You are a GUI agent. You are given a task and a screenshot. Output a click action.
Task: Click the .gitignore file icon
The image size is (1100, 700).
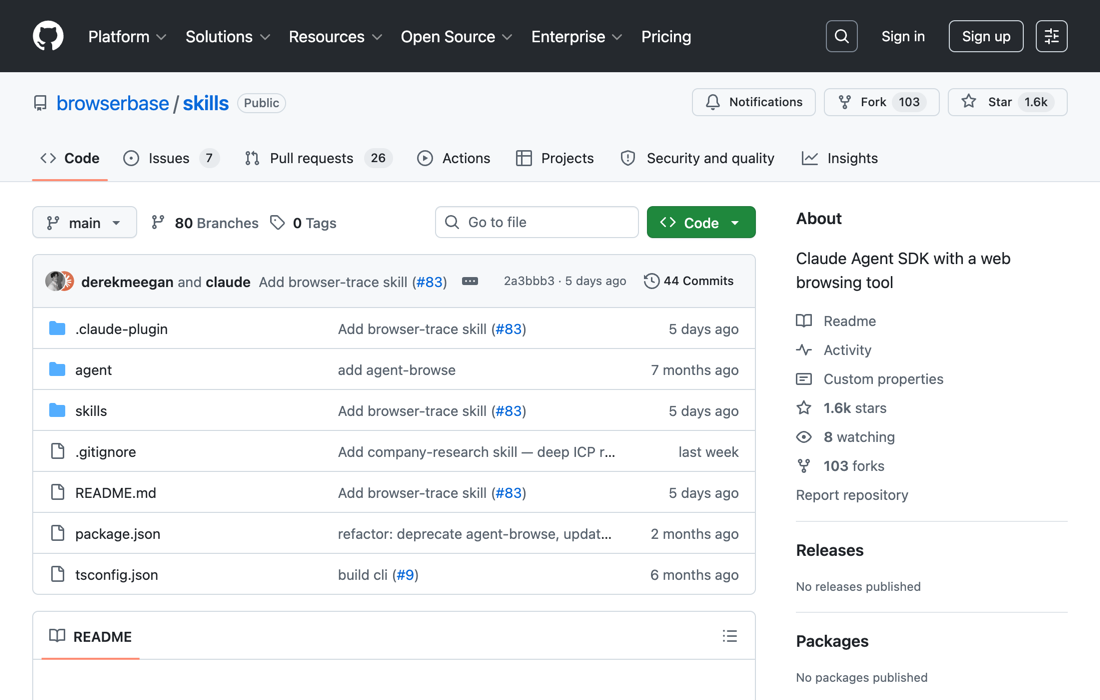pyautogui.click(x=58, y=451)
